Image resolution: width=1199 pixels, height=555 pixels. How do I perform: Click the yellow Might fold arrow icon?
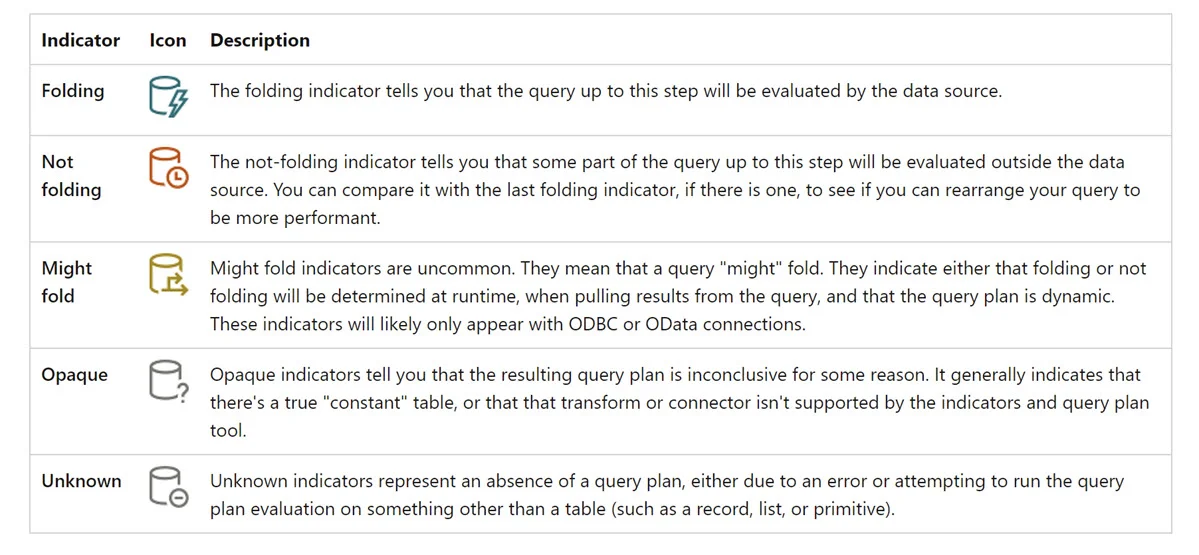167,275
